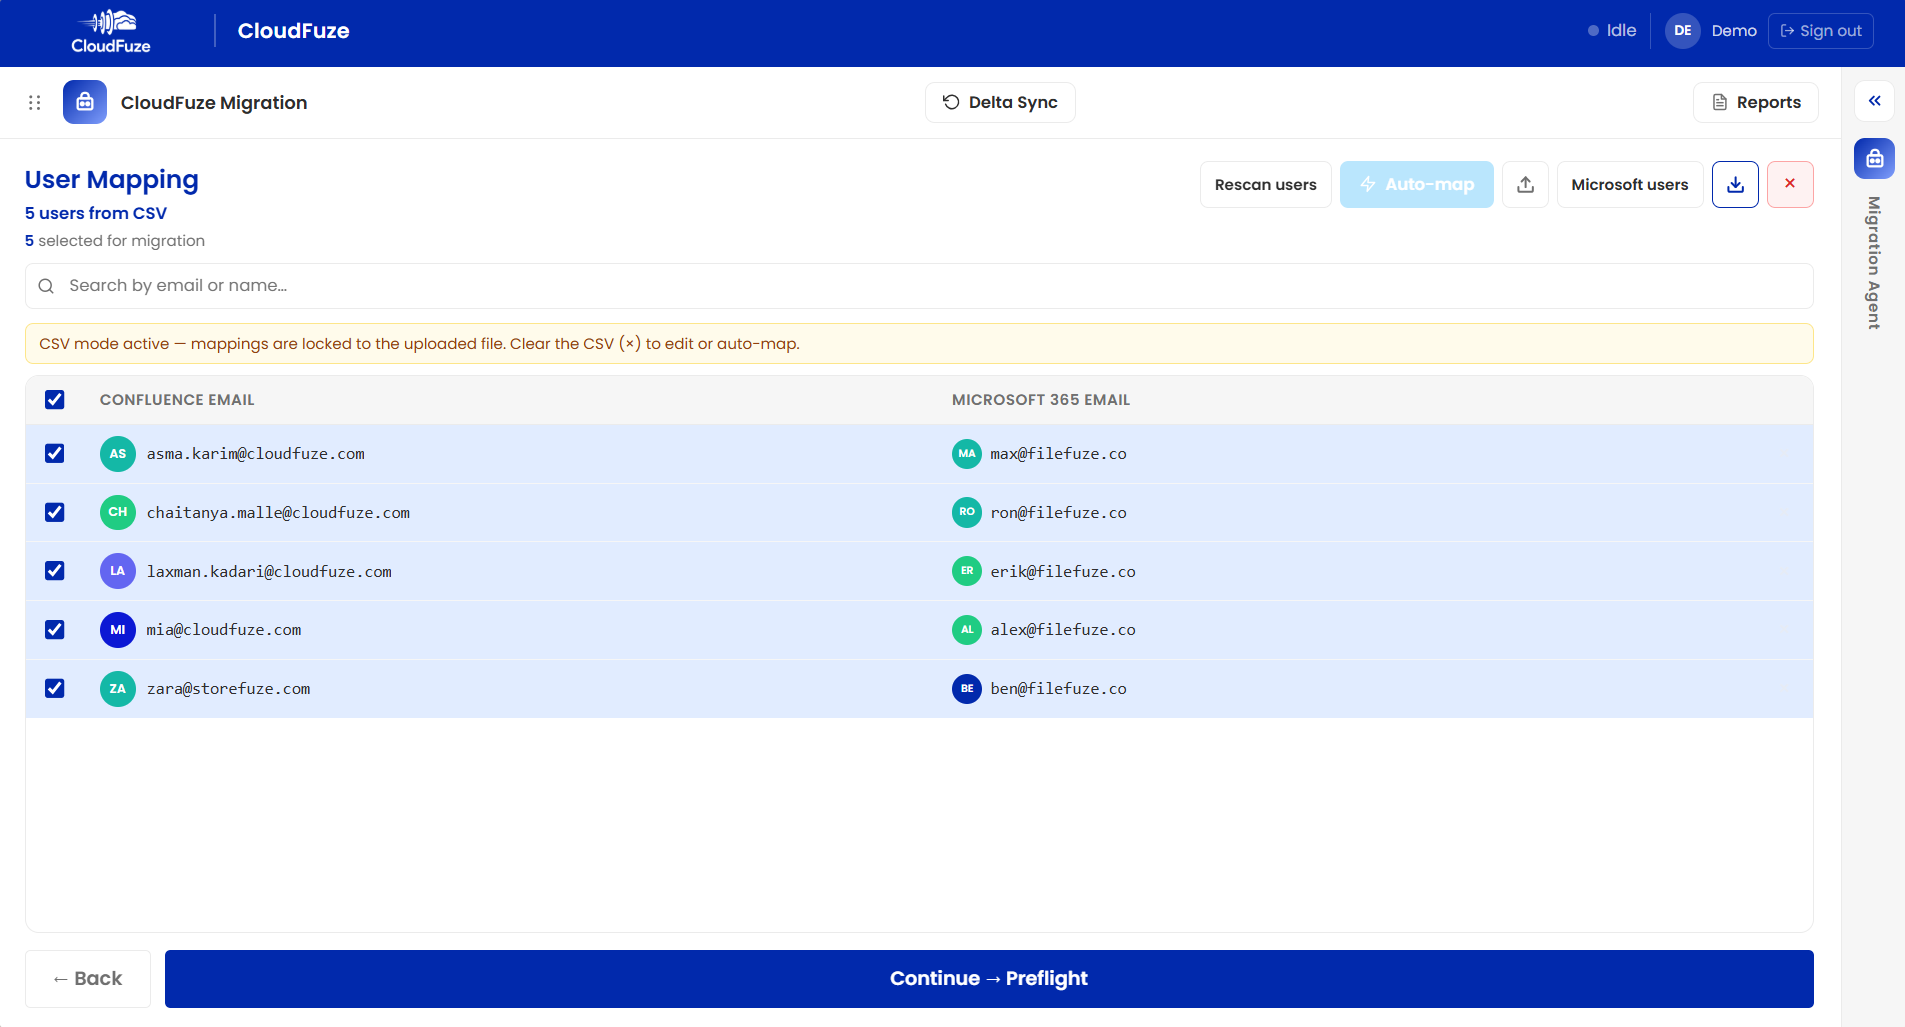The image size is (1905, 1027).
Task: Toggle the select-all checkbox in the header row
Action: [x=55, y=400]
